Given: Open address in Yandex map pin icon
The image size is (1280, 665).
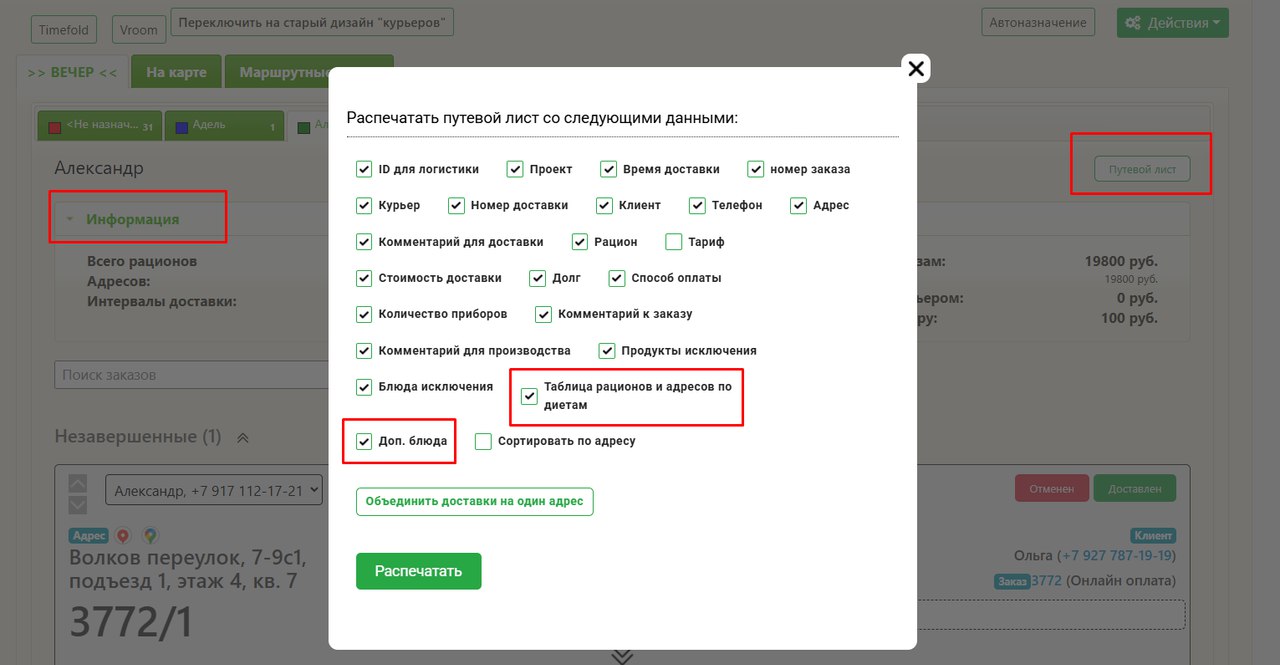Looking at the screenshot, I should pos(123,536).
